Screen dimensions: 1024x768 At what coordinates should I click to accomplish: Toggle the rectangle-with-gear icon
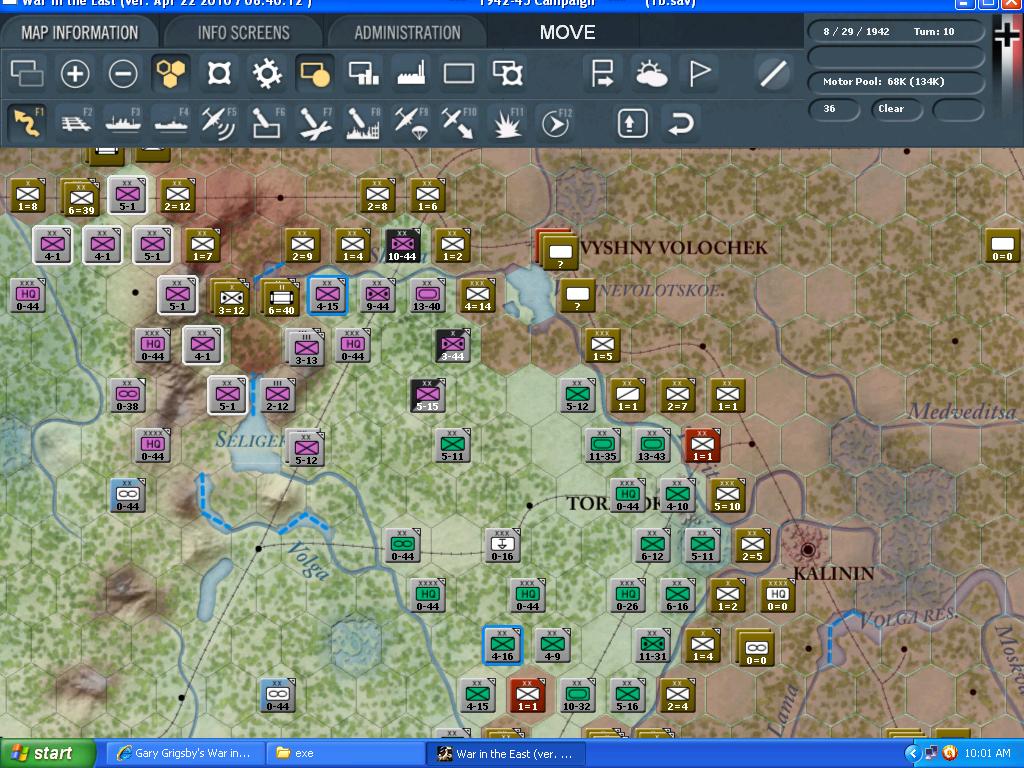coord(507,73)
